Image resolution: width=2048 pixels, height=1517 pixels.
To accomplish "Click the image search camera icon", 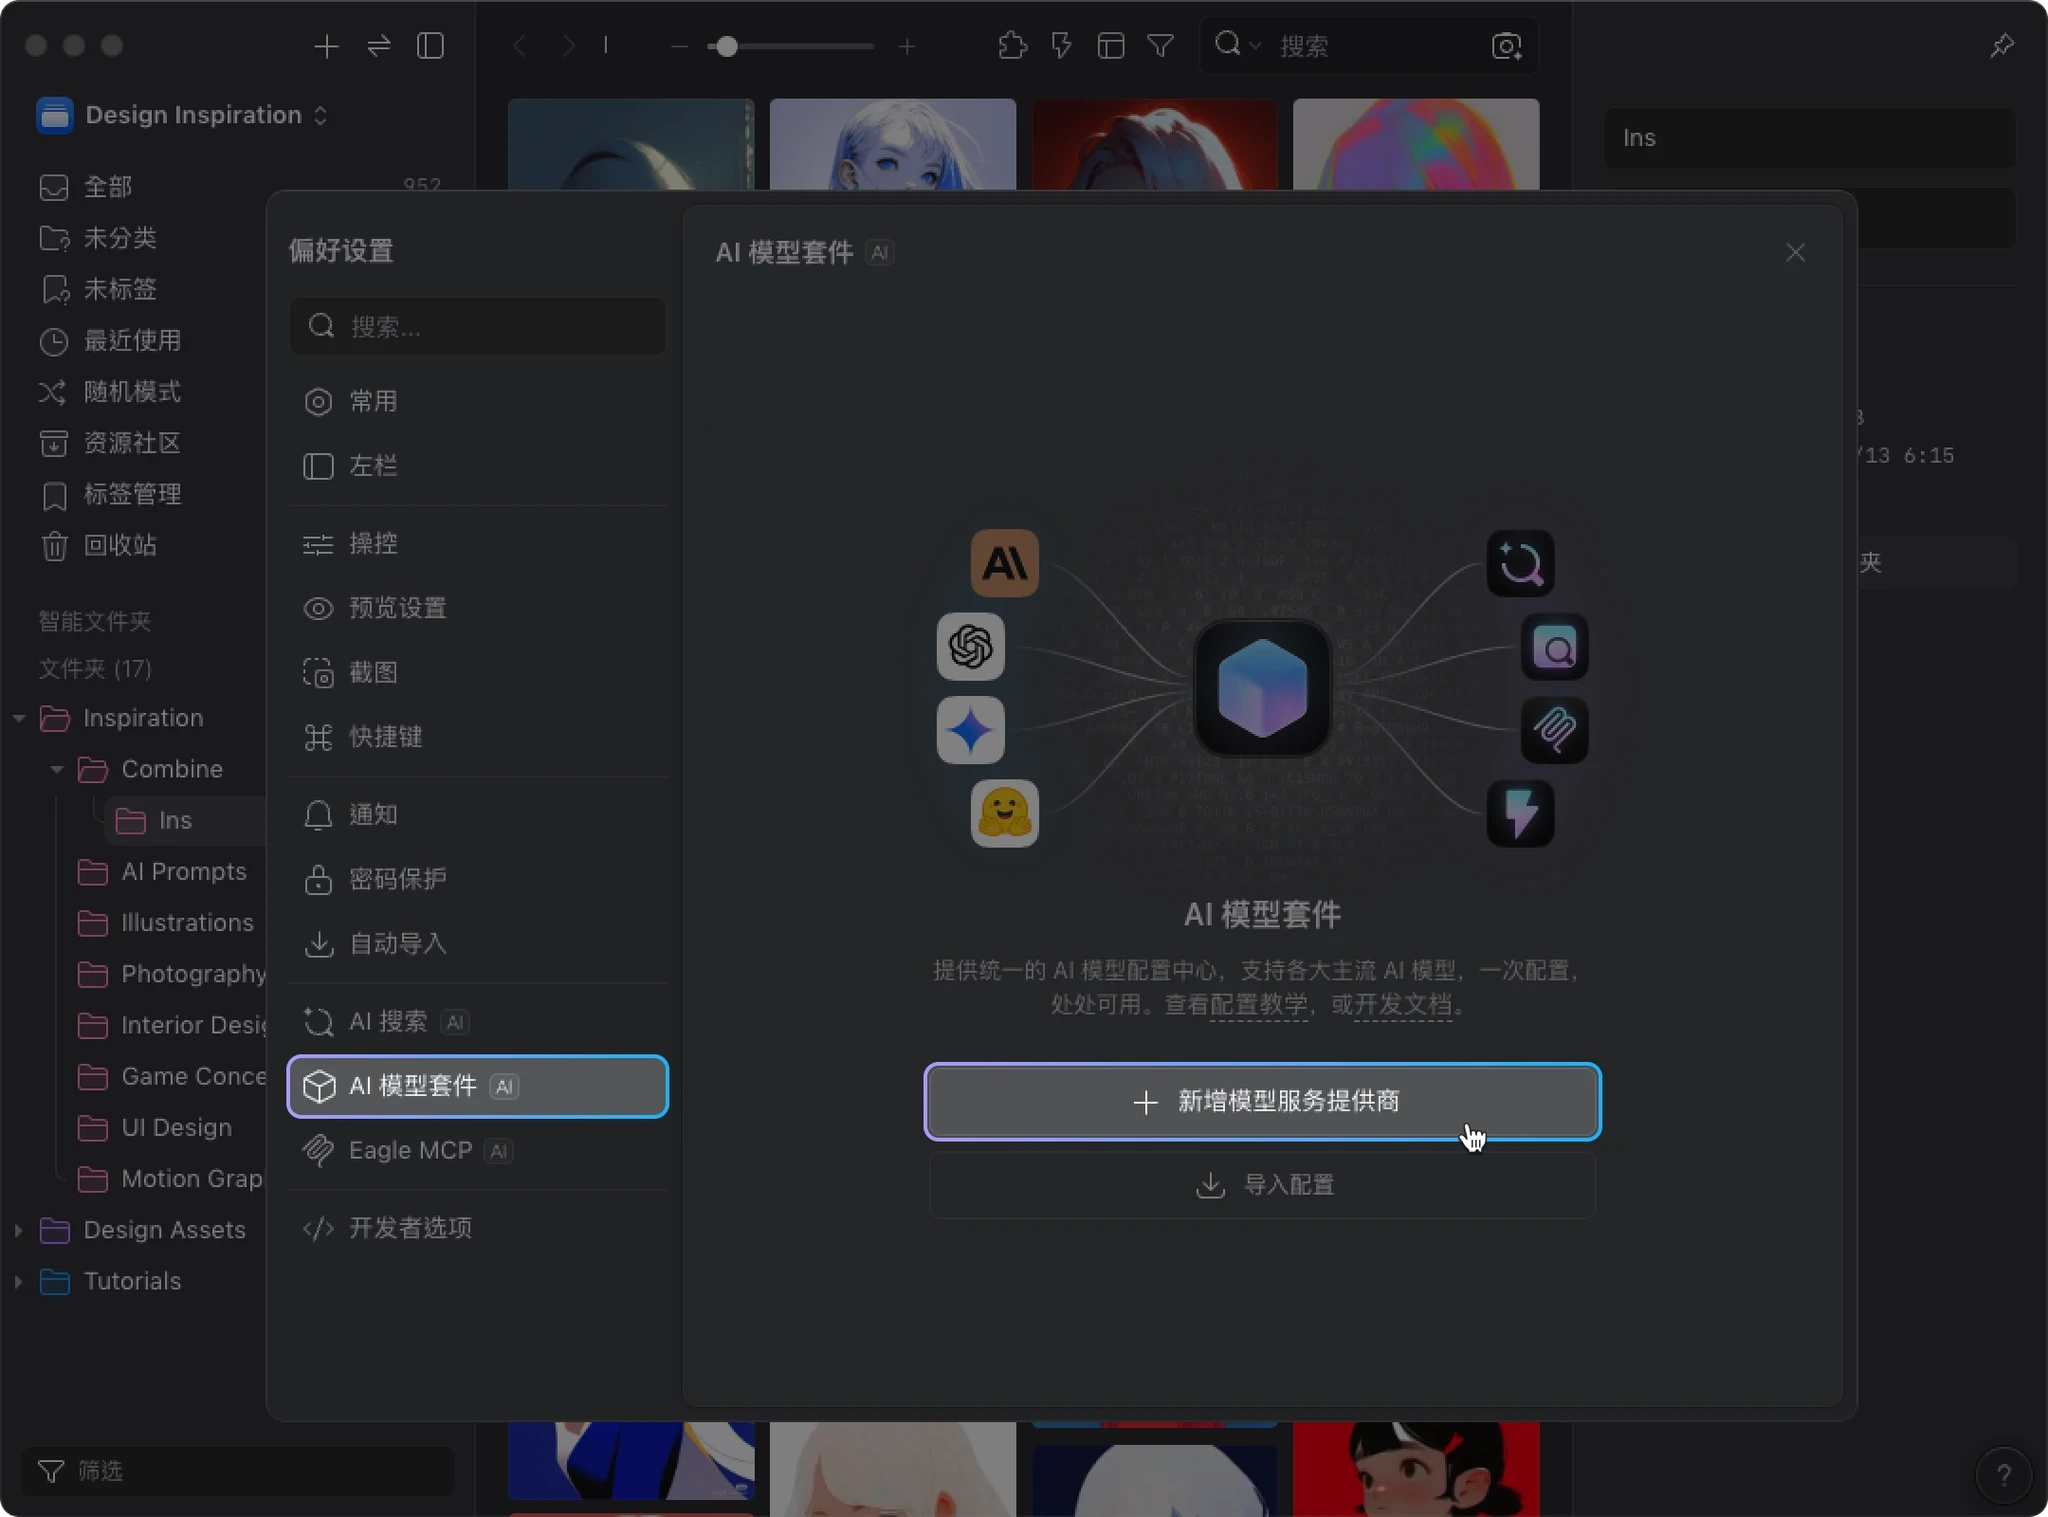I will [x=1506, y=46].
